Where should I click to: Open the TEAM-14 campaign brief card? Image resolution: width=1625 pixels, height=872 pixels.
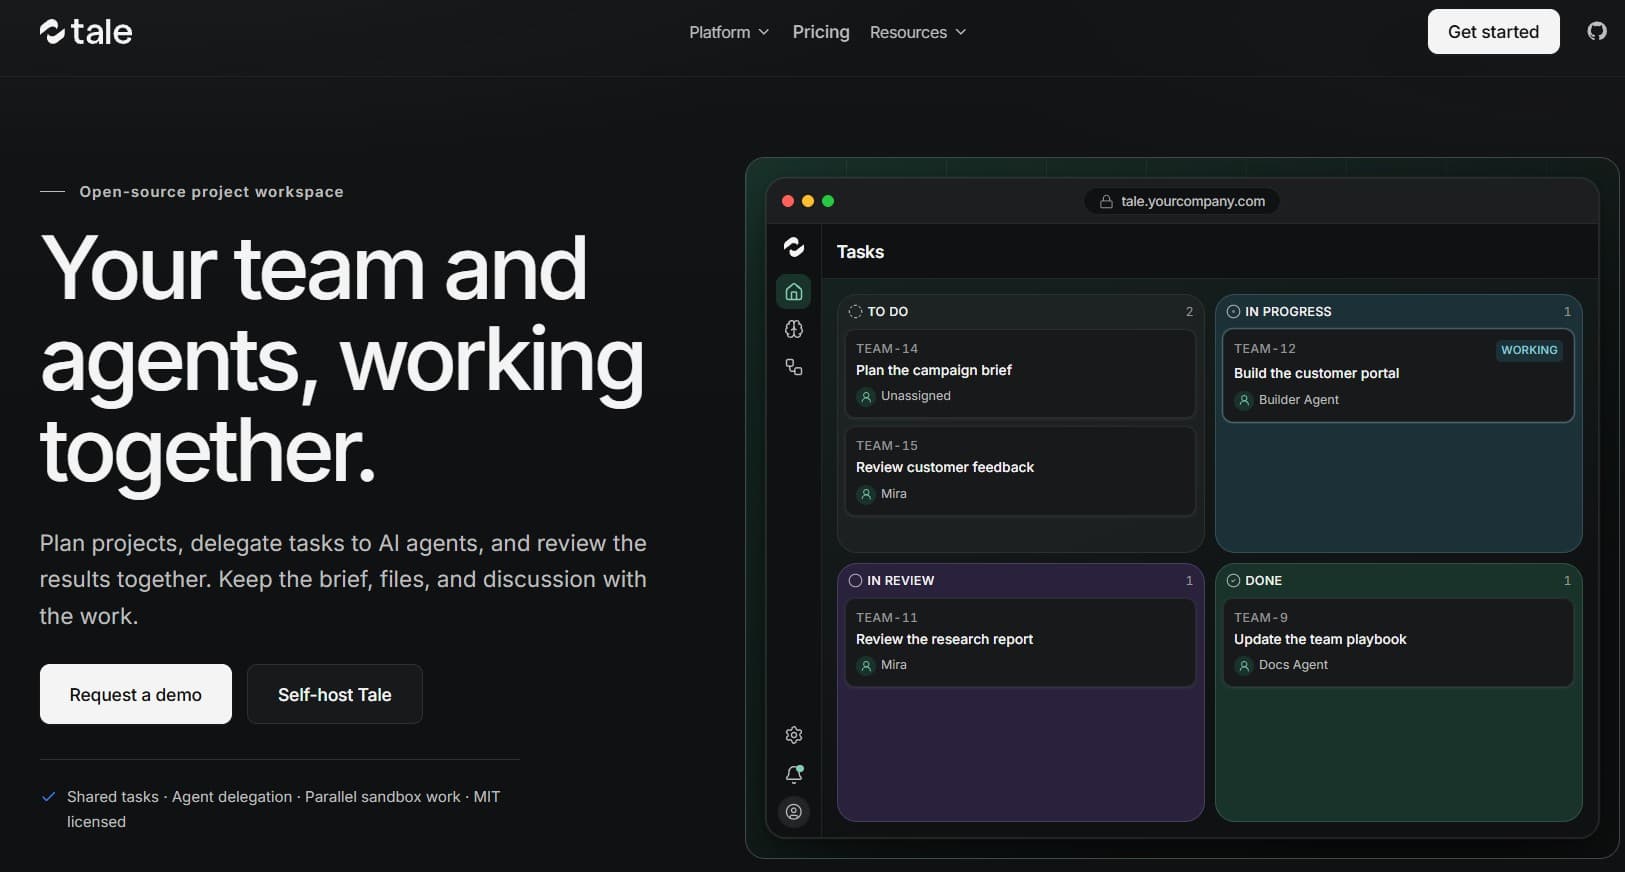pyautogui.click(x=1020, y=373)
